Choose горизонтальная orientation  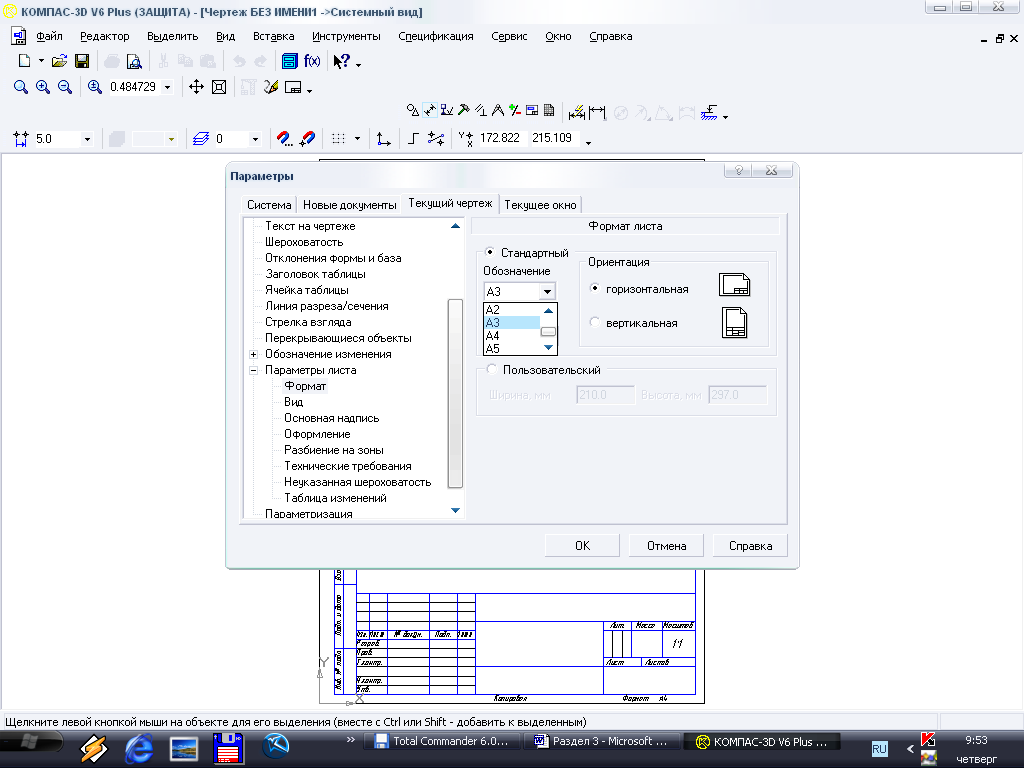[x=594, y=288]
